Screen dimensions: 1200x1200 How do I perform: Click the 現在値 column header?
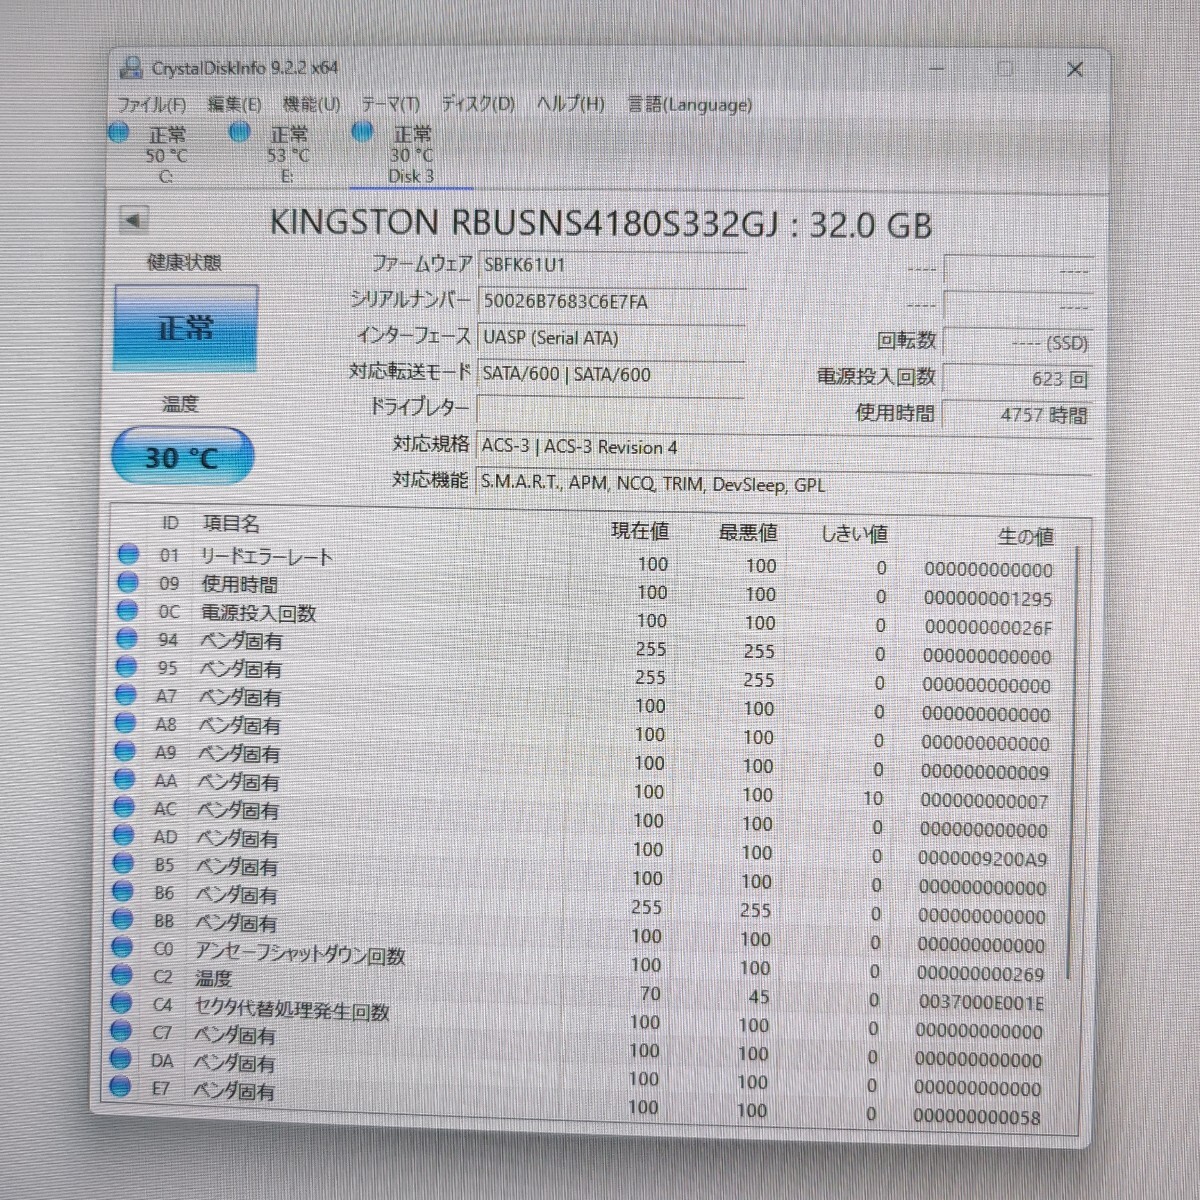pyautogui.click(x=640, y=530)
